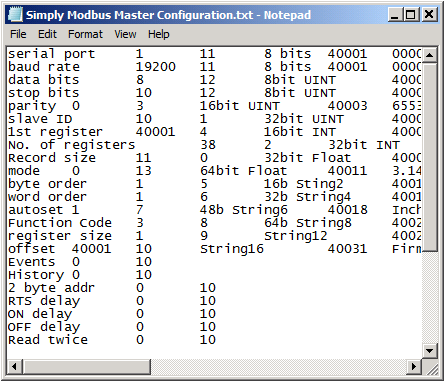Click the text 'offset'
Image resolution: width=447 pixels, height=383 pixels.
[x=32, y=249]
